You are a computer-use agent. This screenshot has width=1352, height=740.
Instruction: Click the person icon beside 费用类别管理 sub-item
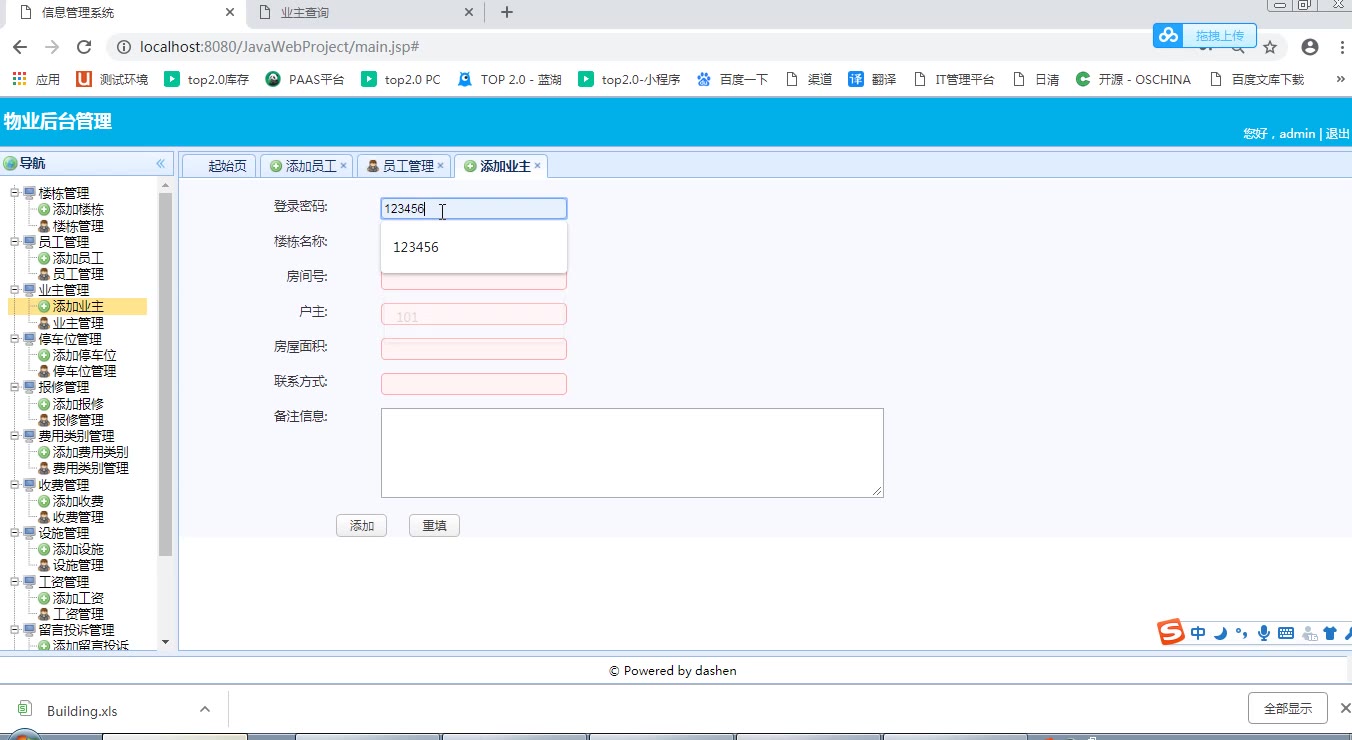[x=44, y=468]
